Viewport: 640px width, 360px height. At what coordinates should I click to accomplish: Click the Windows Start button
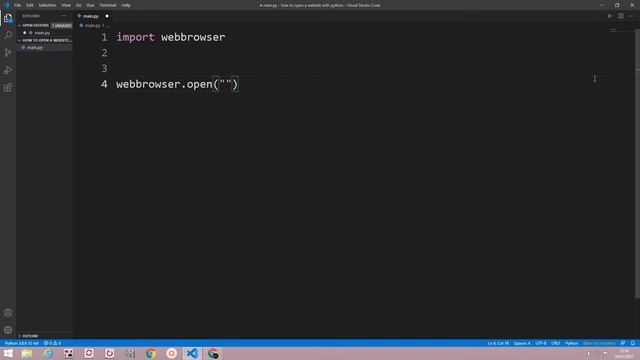(x=8, y=353)
